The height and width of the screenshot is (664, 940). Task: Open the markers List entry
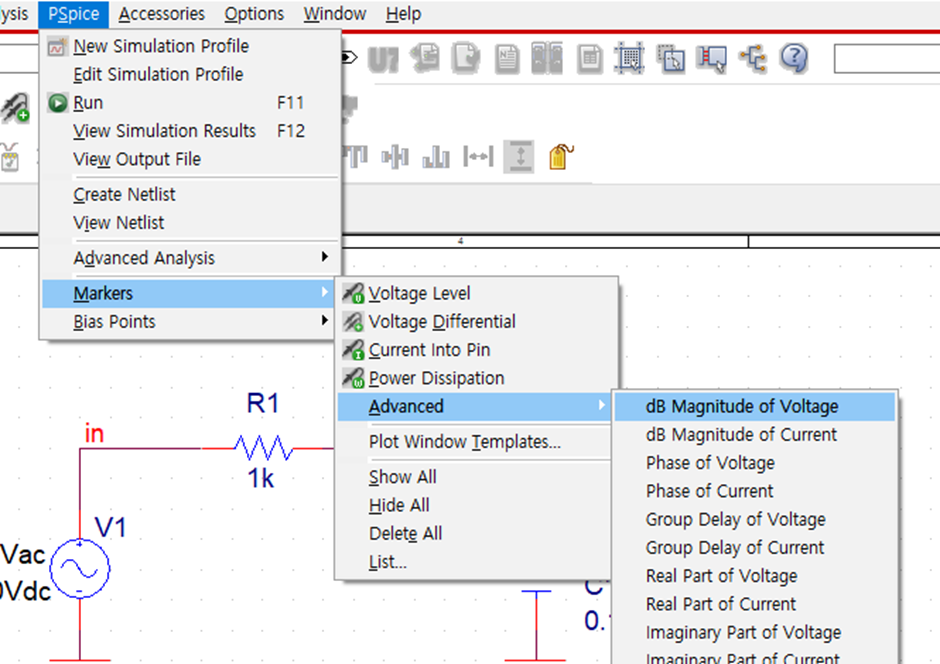pyautogui.click(x=475, y=562)
